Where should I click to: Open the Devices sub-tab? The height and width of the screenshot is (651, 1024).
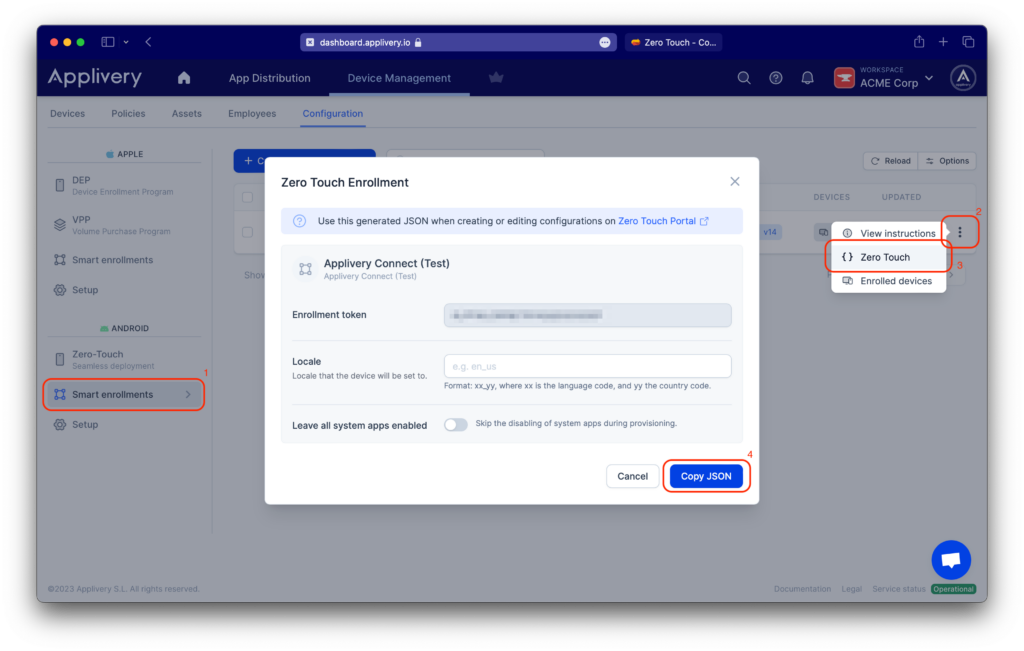coord(67,113)
